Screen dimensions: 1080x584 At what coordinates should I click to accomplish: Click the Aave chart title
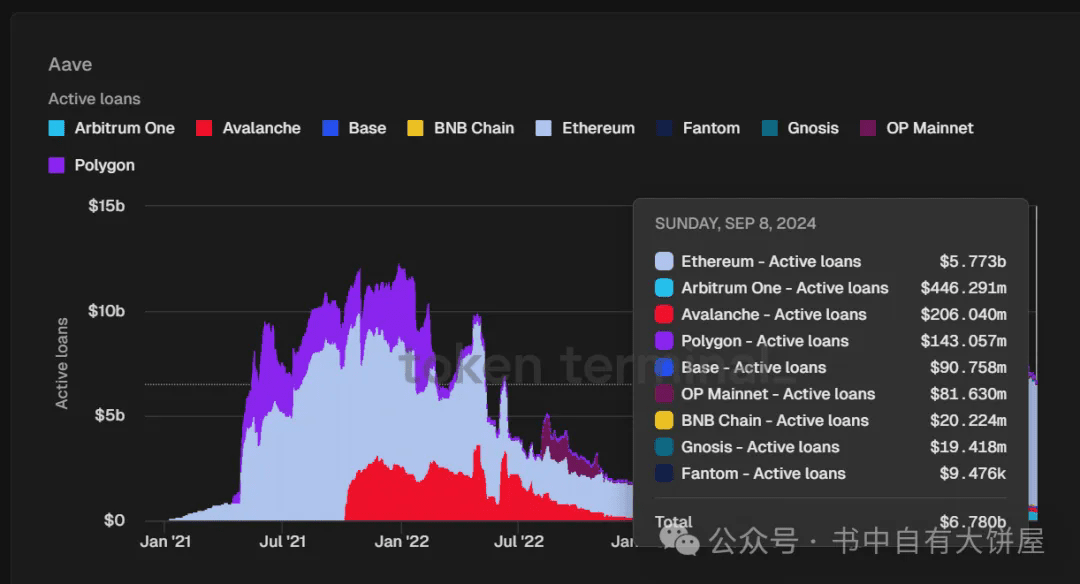[x=70, y=65]
